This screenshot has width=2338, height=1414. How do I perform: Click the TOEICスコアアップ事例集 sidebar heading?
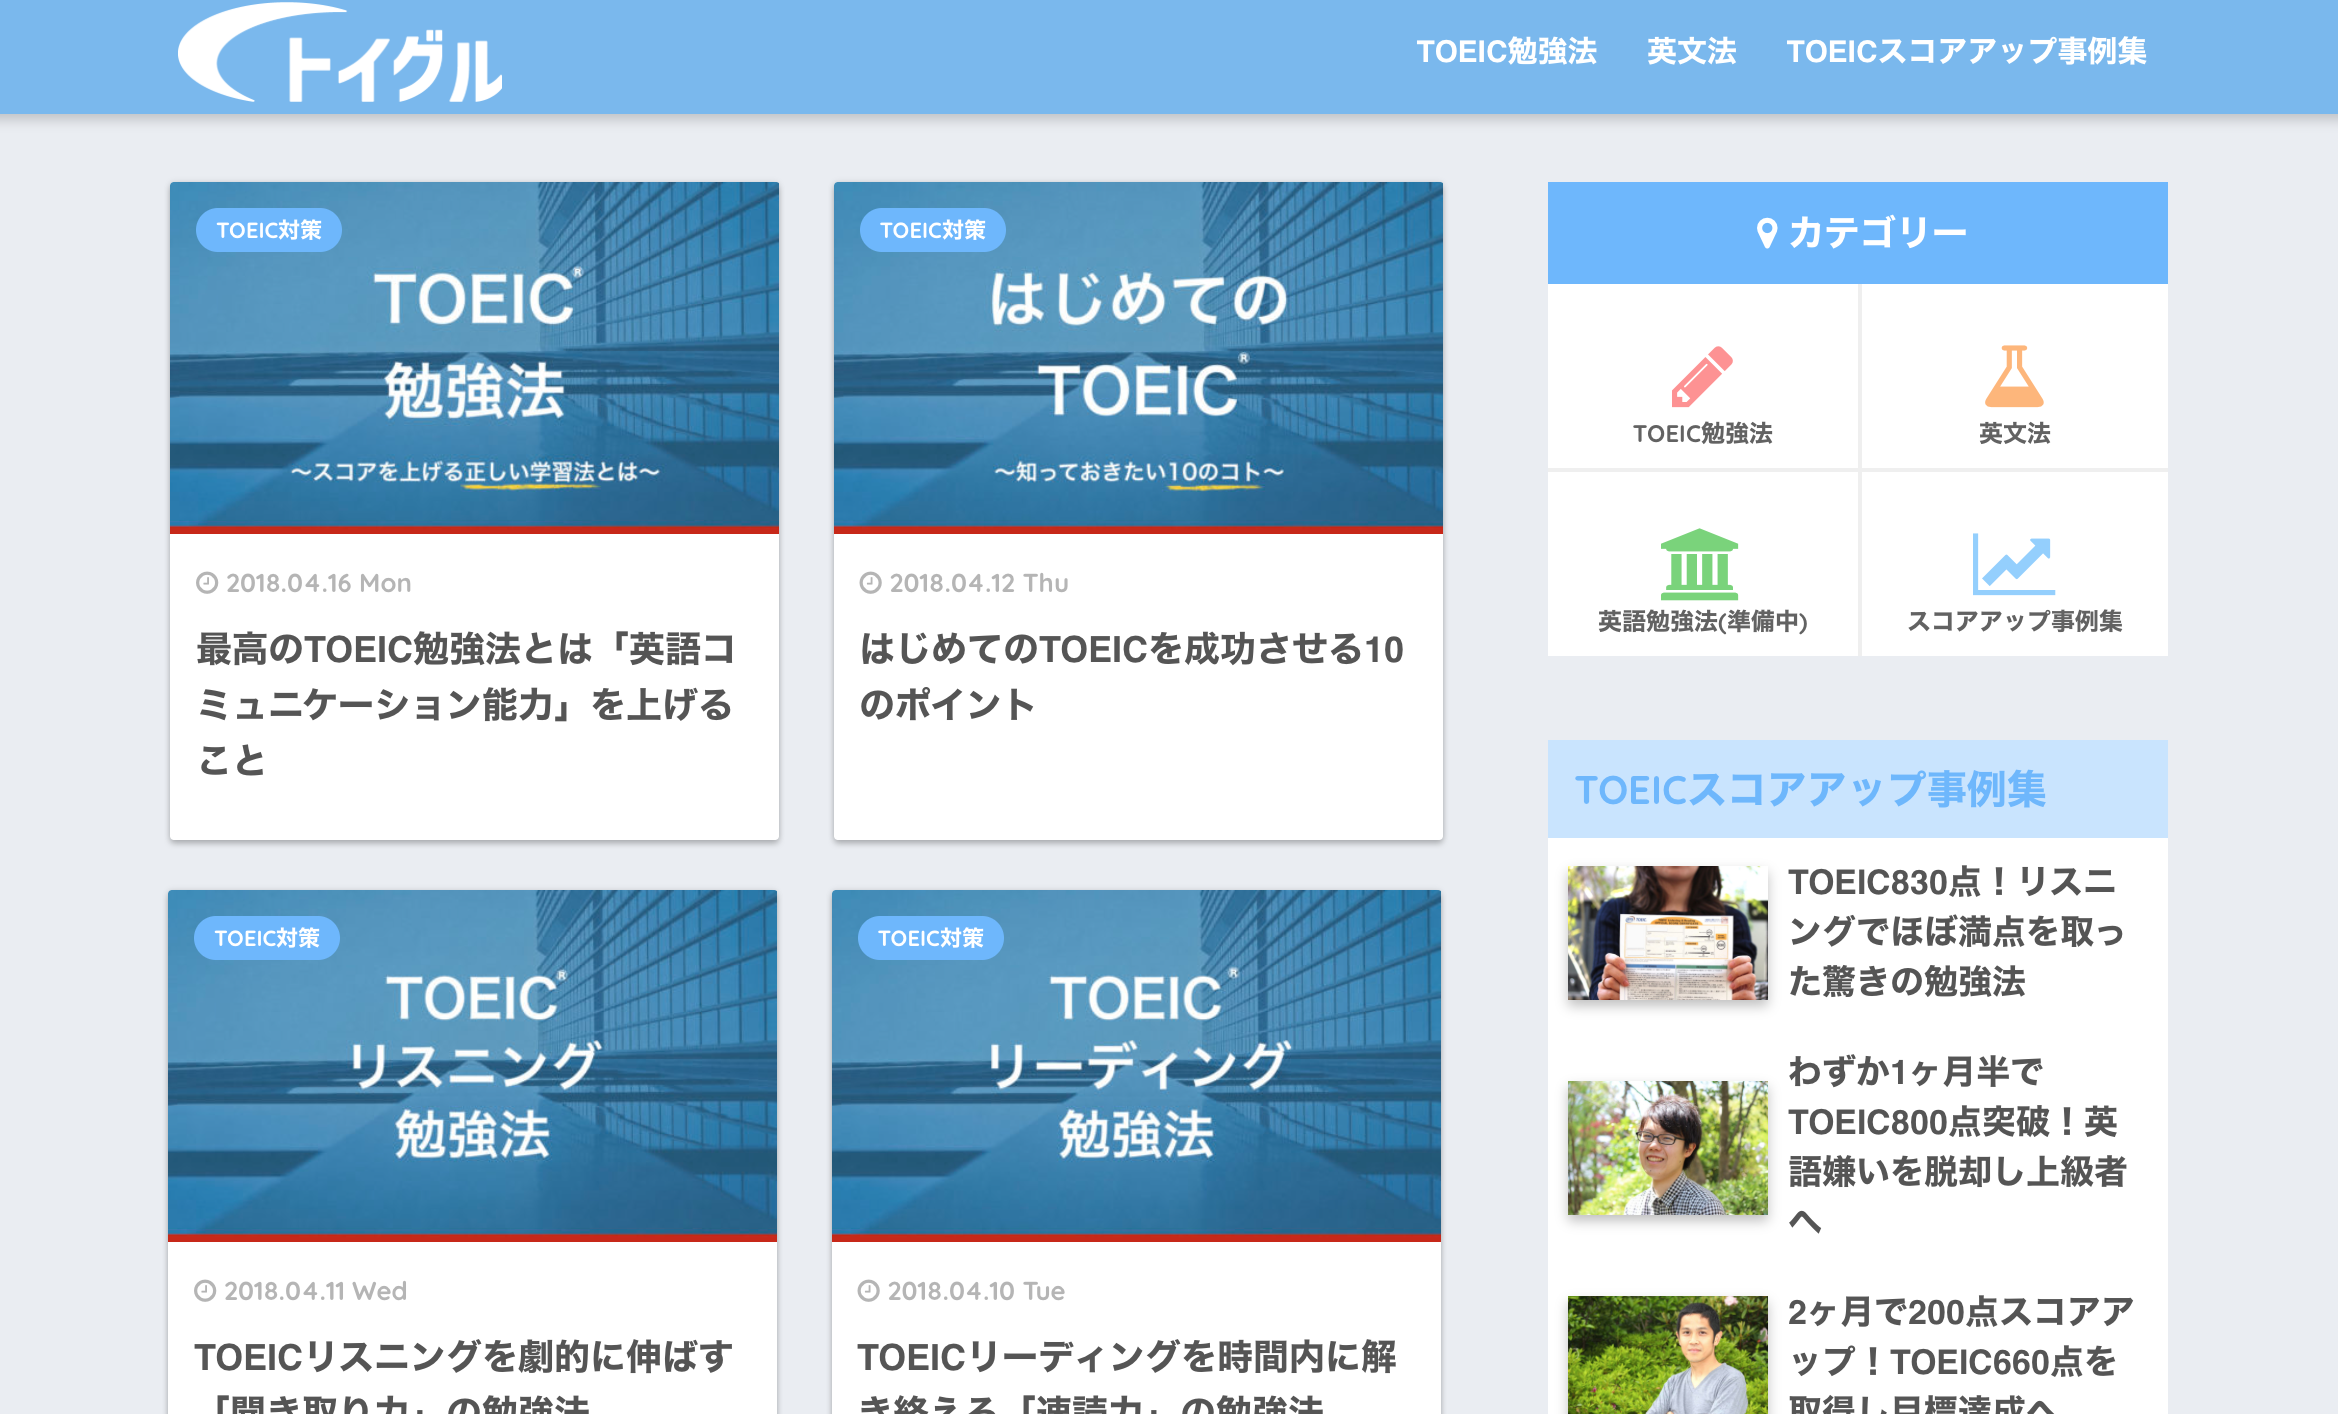coord(1858,789)
